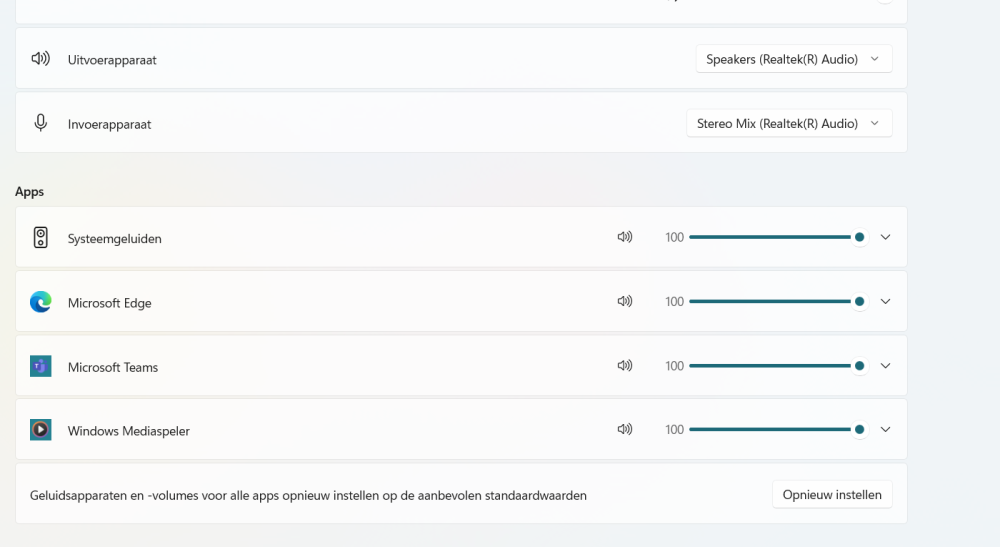
Task: Expand Microsoft Teams audio options
Action: (885, 366)
